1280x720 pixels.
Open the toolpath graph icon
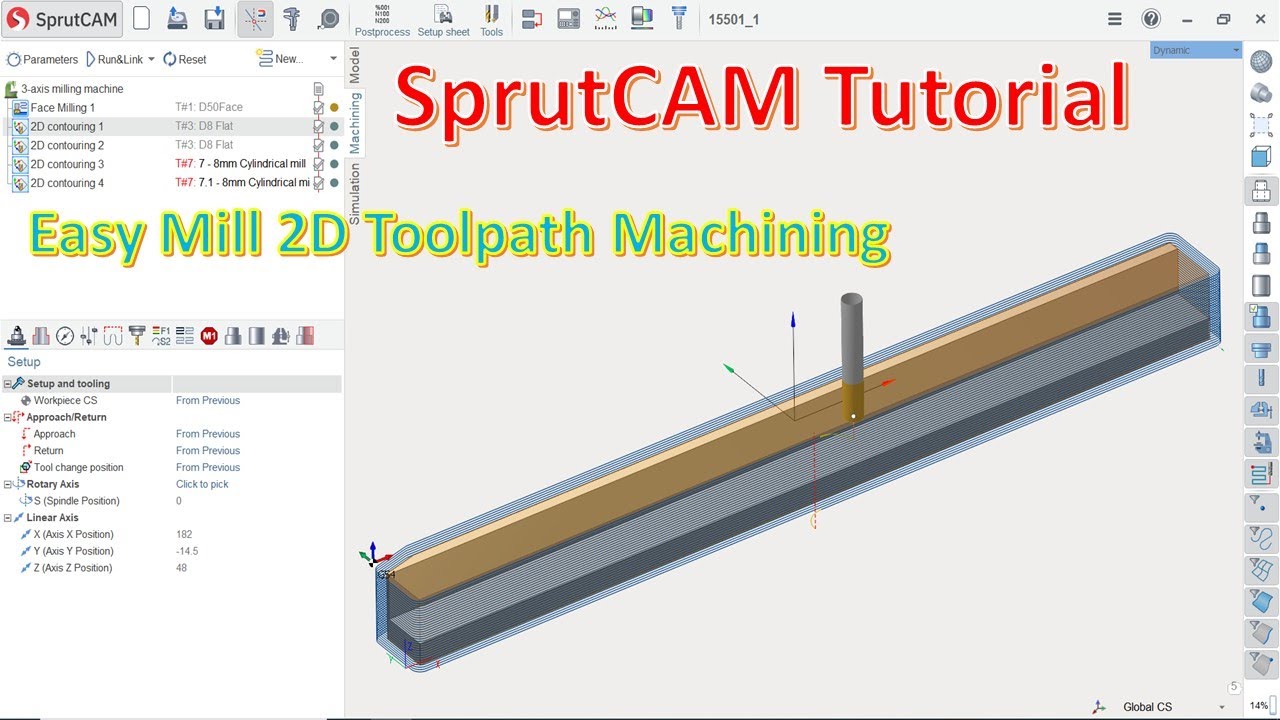605,18
